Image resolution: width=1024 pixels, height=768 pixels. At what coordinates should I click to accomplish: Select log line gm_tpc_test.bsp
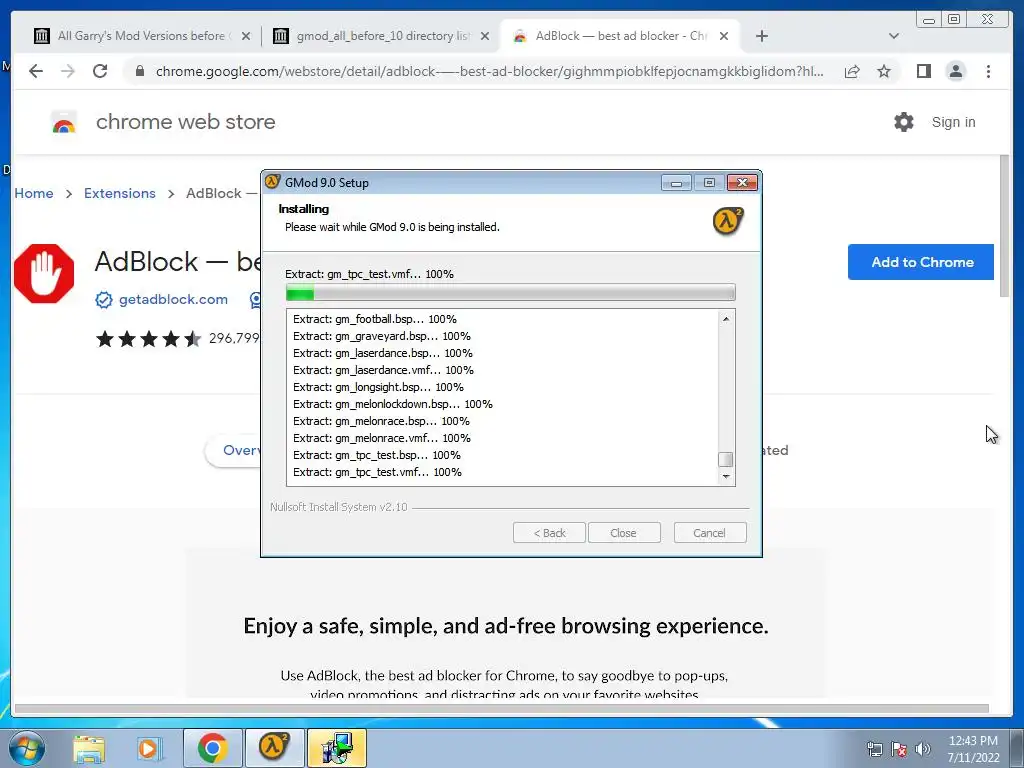tap(377, 455)
